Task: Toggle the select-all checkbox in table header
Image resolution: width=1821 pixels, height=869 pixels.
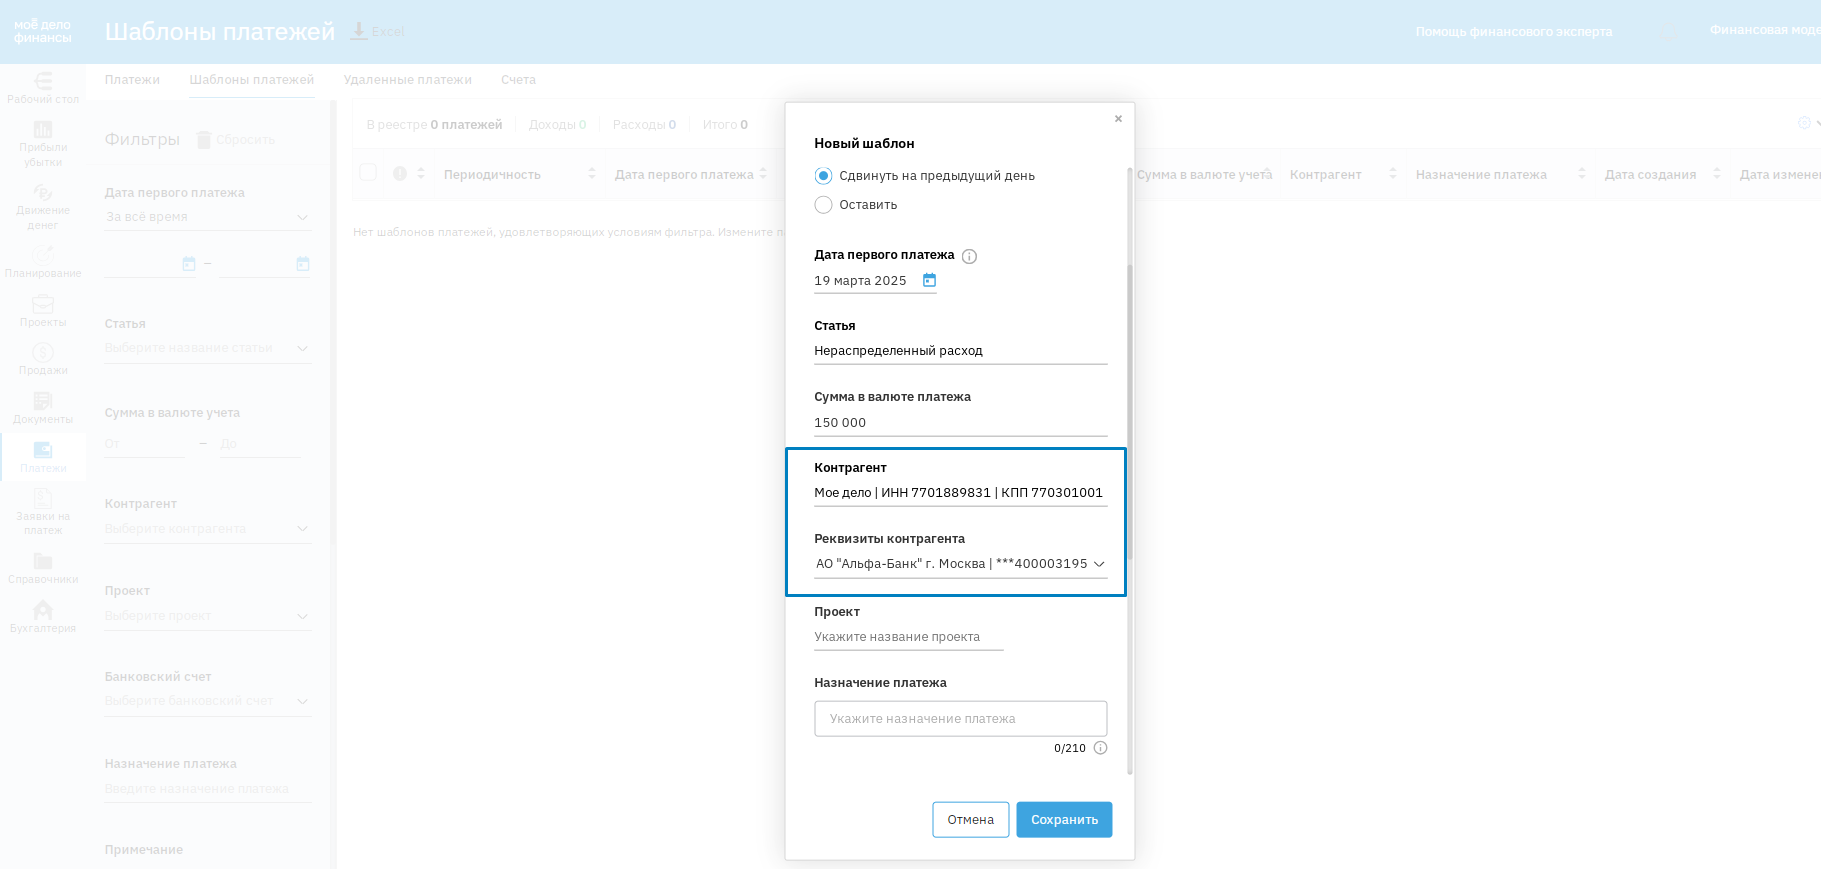Action: tap(368, 173)
